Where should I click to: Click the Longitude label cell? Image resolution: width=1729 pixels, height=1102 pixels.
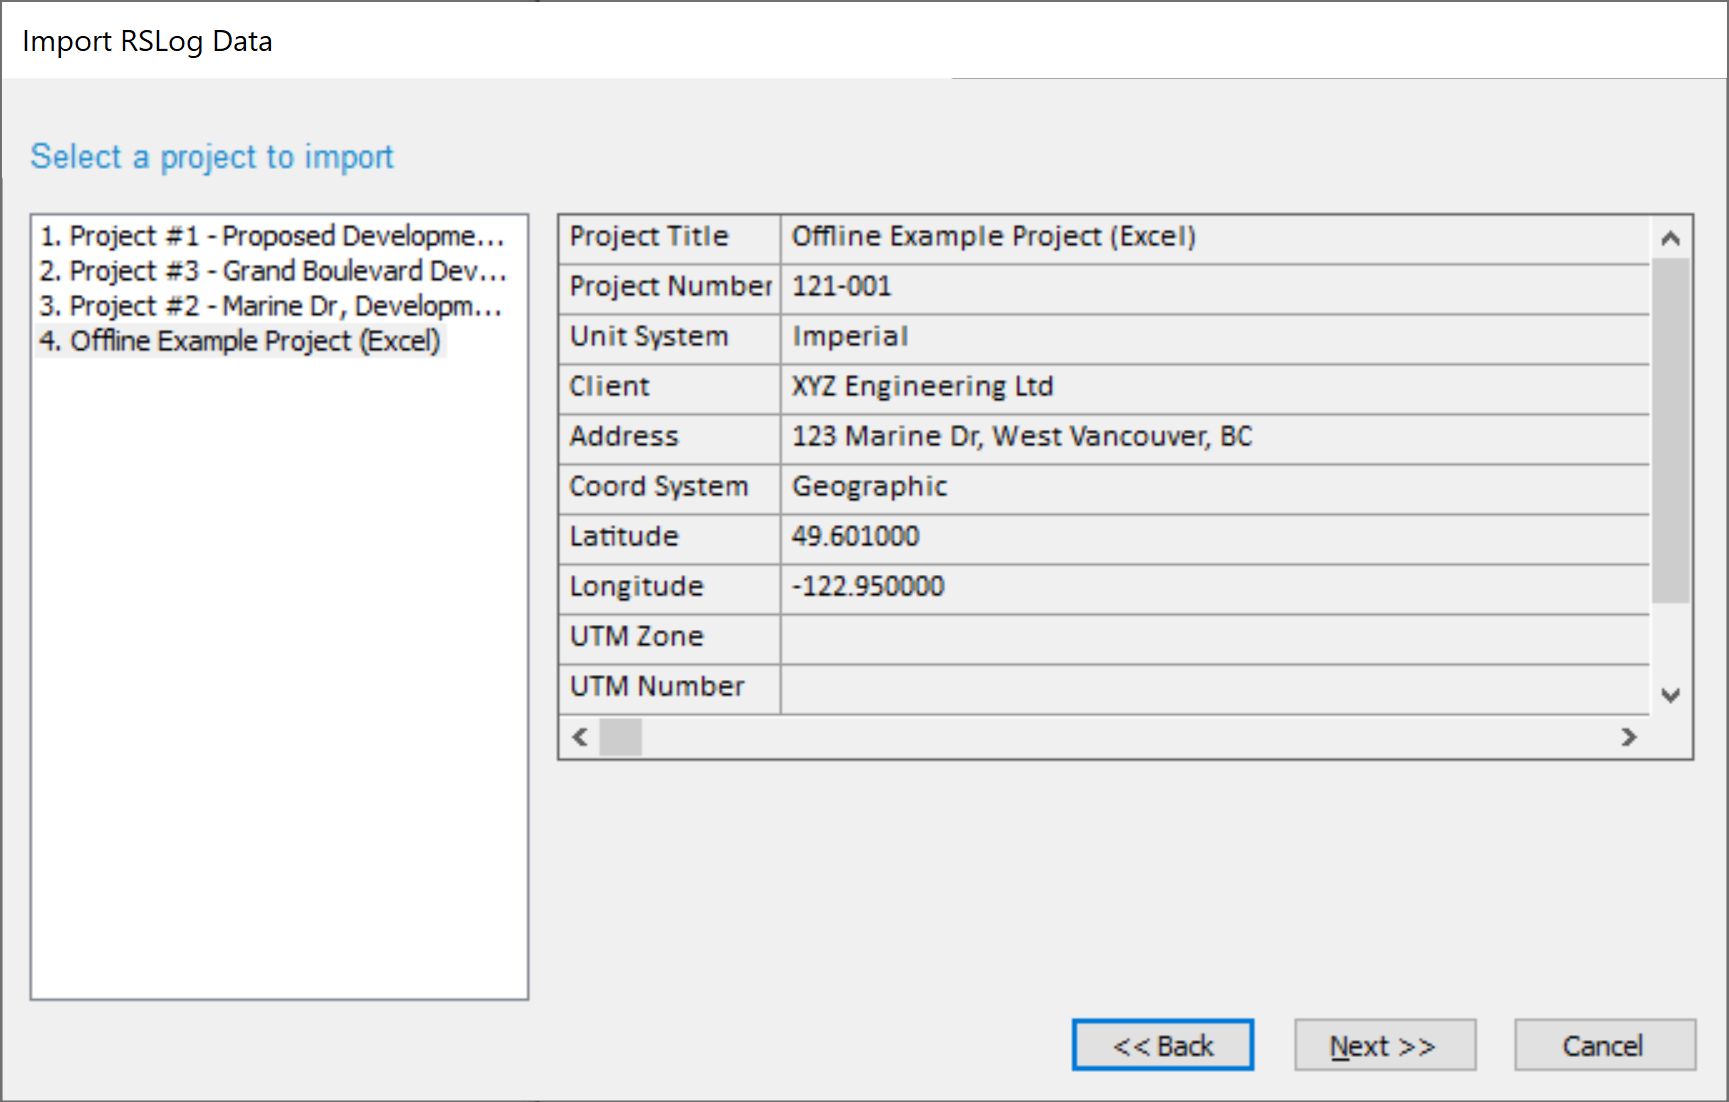[x=670, y=589]
